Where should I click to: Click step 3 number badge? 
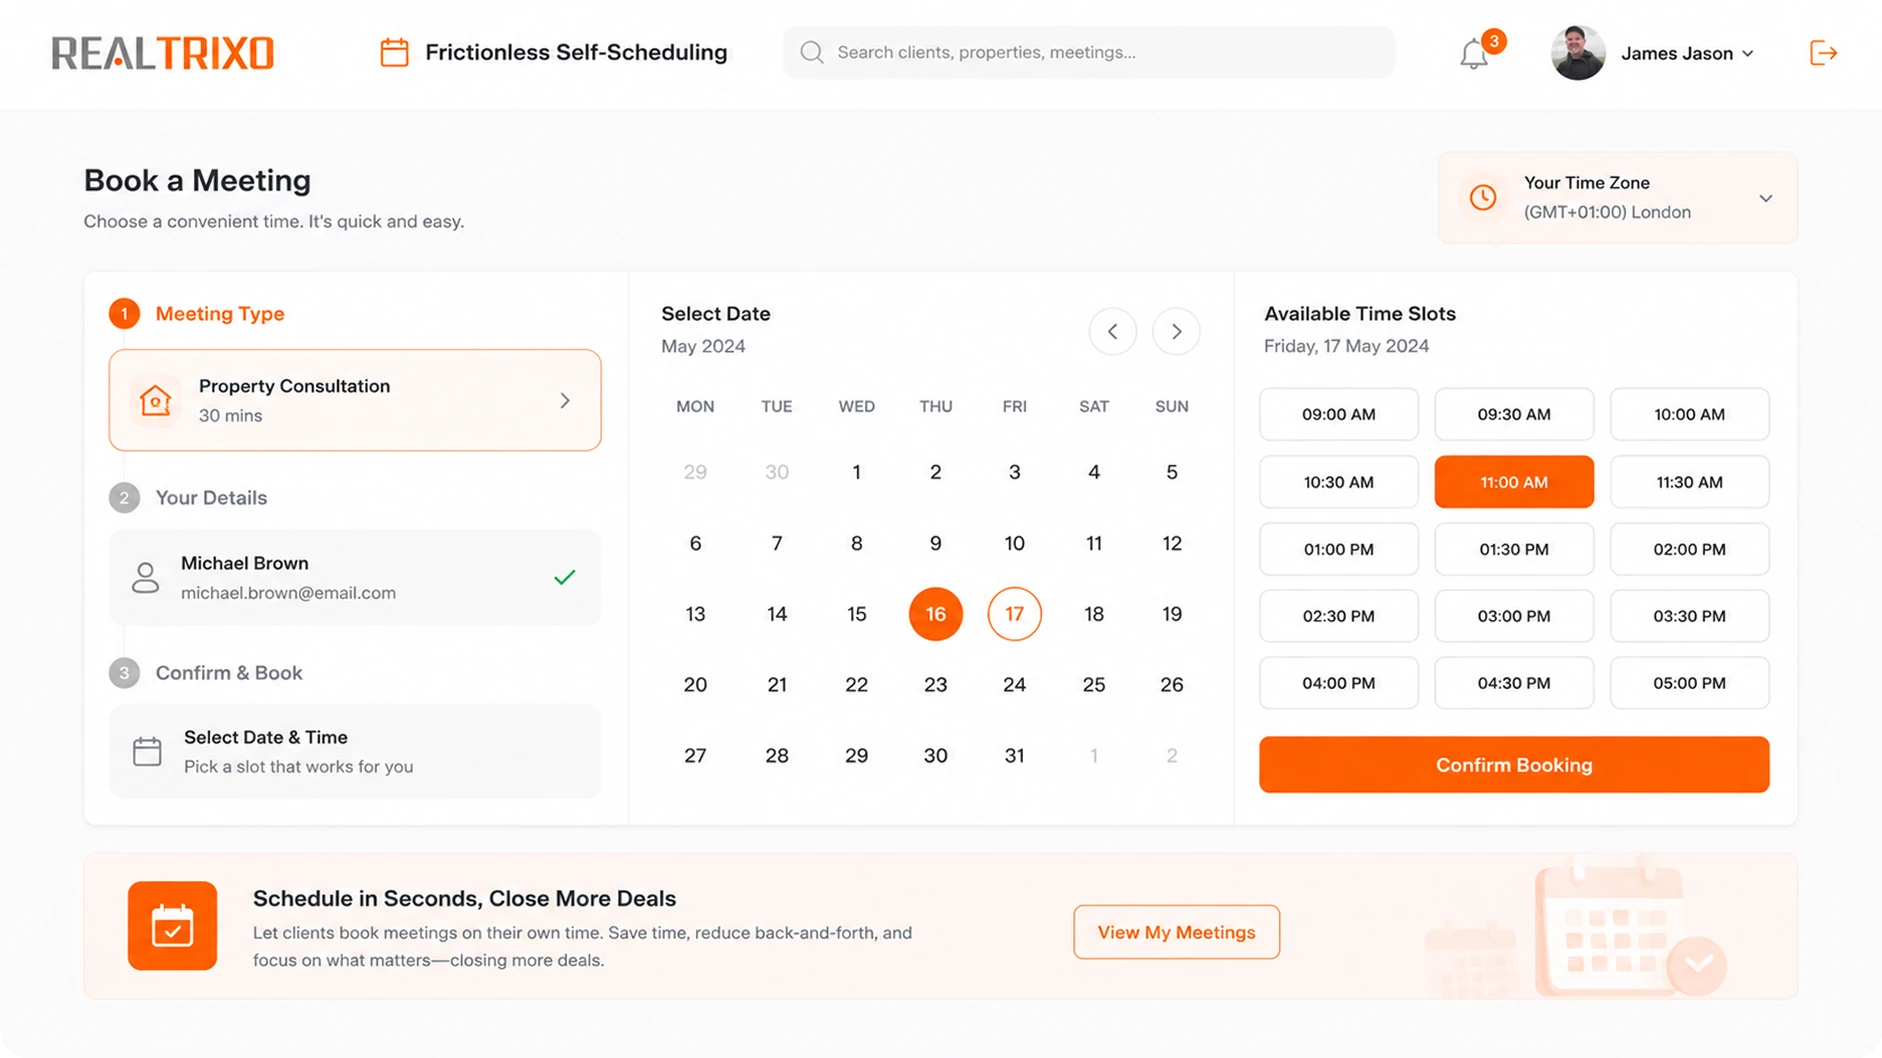124,673
